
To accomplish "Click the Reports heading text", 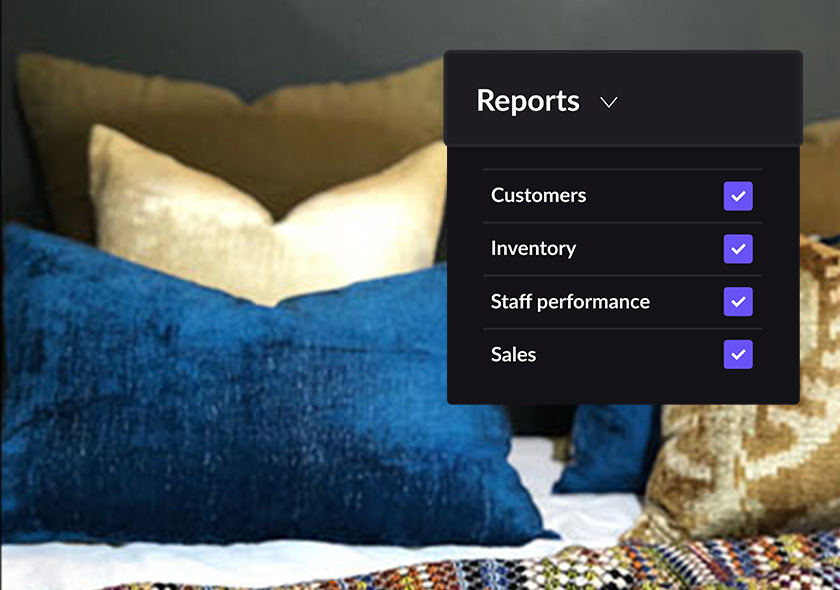I will tap(528, 101).
